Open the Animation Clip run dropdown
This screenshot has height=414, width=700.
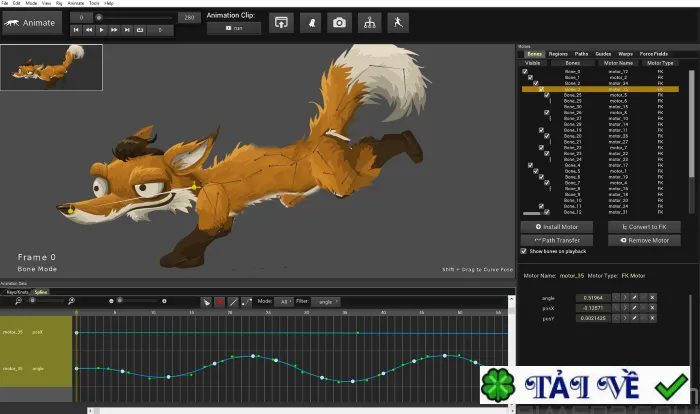click(234, 28)
